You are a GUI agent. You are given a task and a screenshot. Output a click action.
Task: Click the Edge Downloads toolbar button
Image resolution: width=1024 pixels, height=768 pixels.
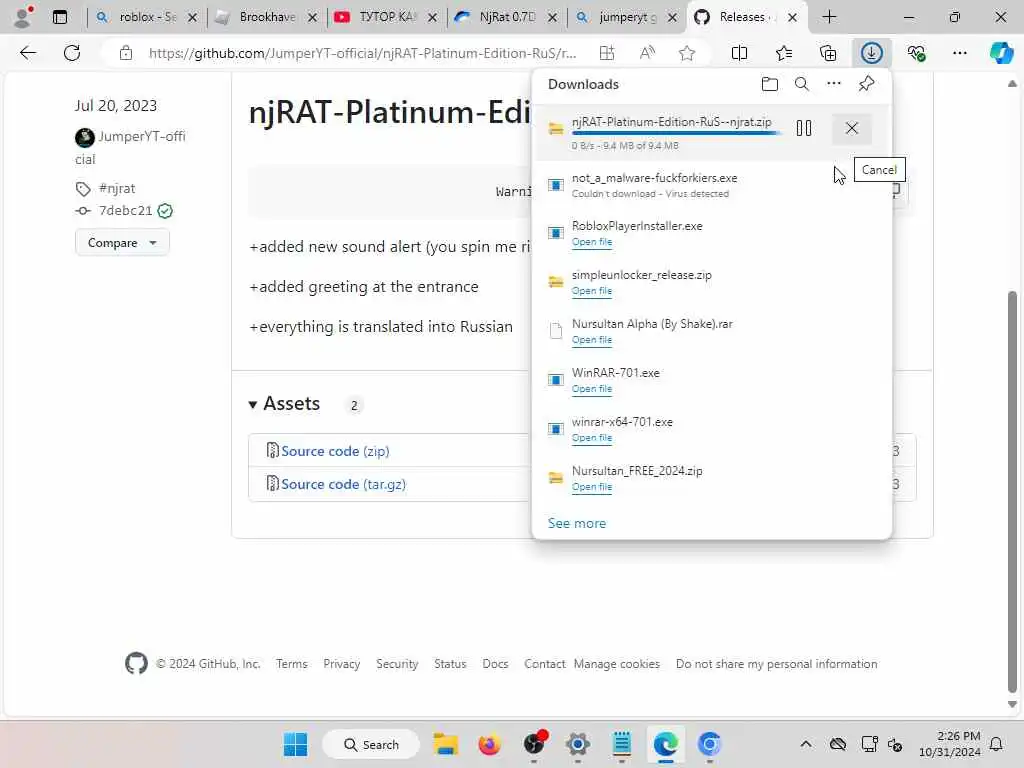pos(871,53)
